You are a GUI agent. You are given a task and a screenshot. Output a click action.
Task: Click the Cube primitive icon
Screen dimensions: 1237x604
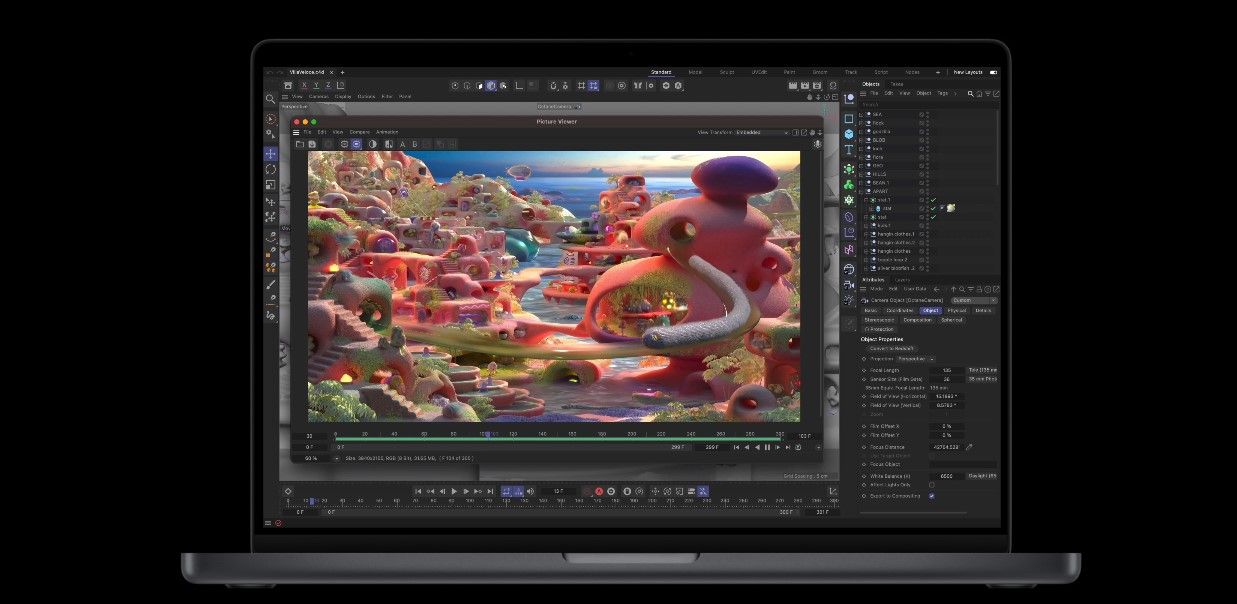pos(849,134)
